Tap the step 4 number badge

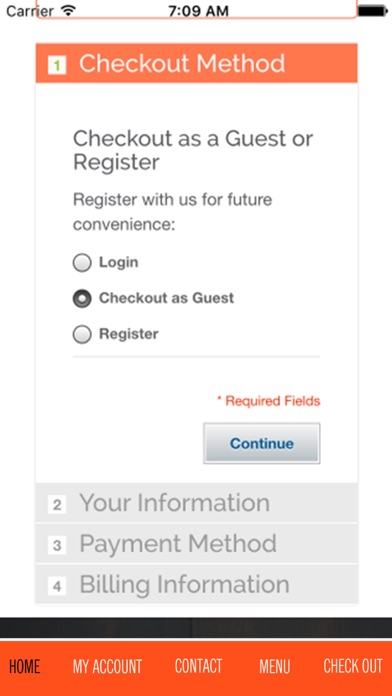point(57,586)
